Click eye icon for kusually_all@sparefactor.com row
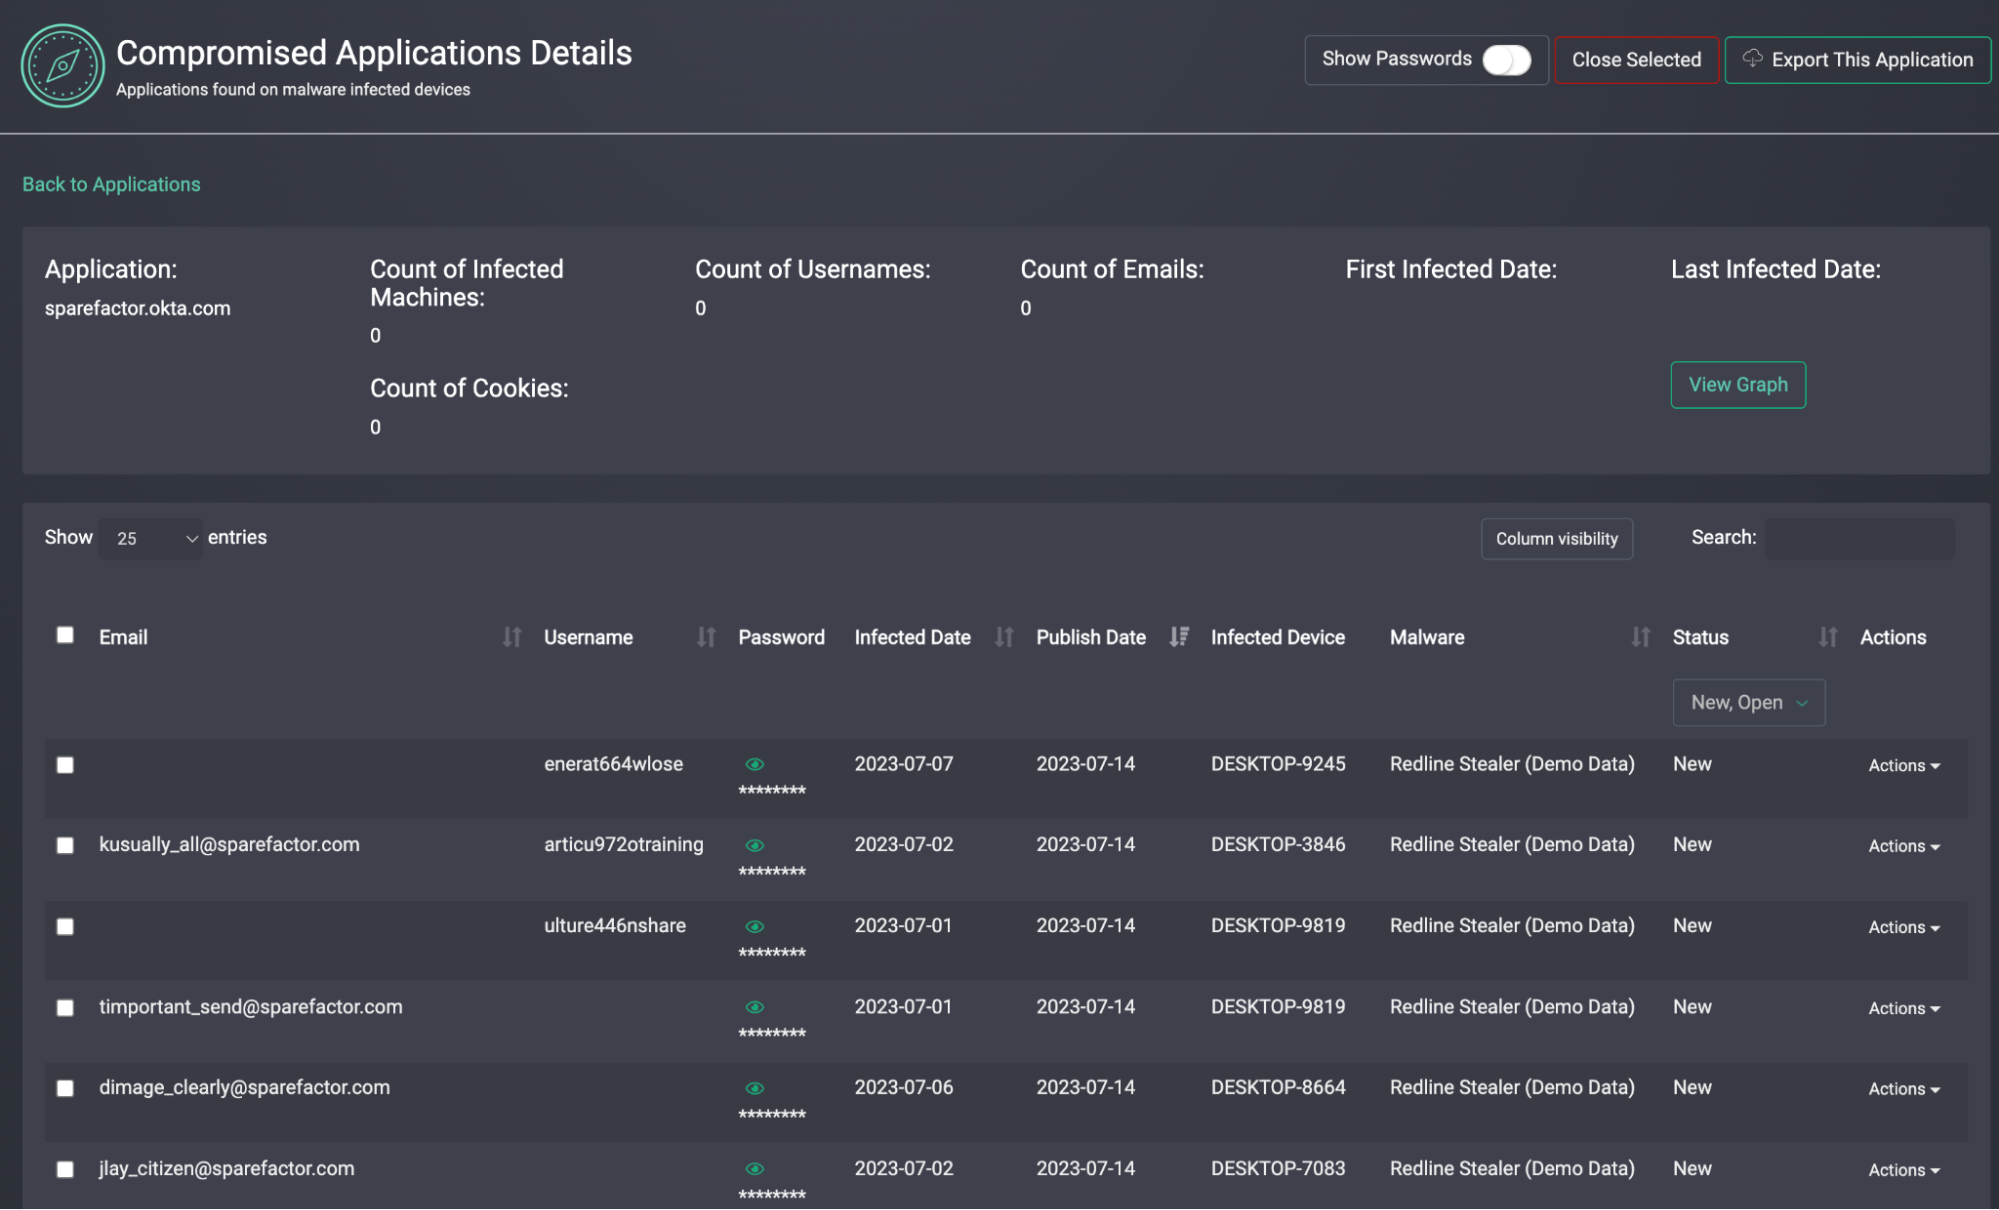Viewport: 1999px width, 1210px height. pos(755,845)
